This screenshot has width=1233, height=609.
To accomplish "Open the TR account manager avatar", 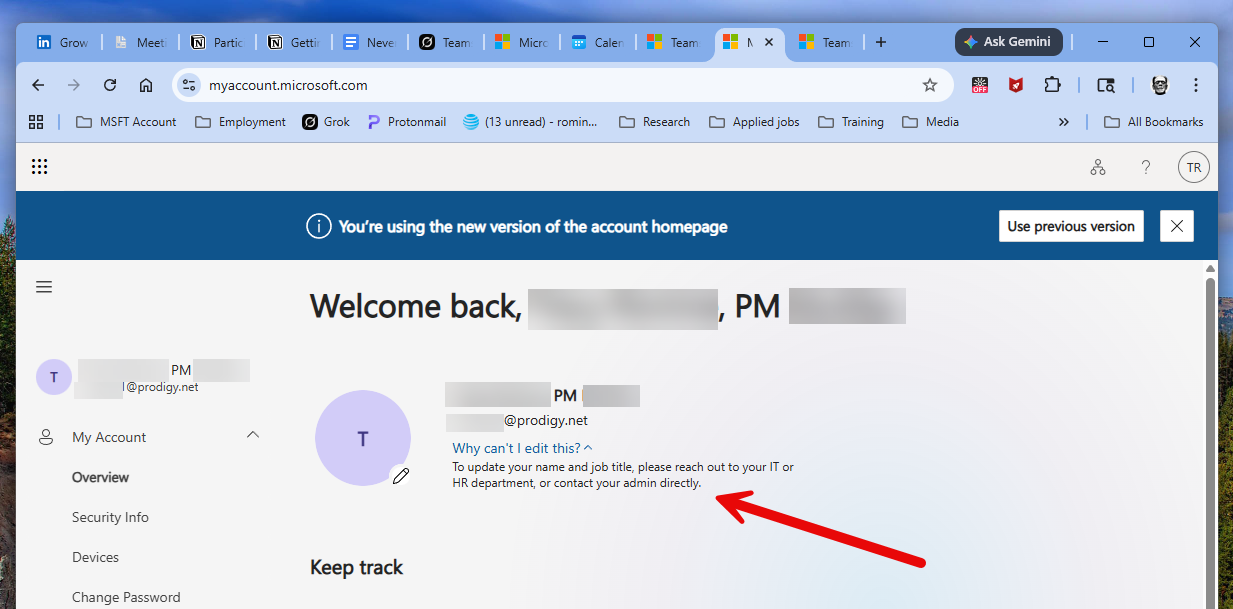I will pos(1194,168).
